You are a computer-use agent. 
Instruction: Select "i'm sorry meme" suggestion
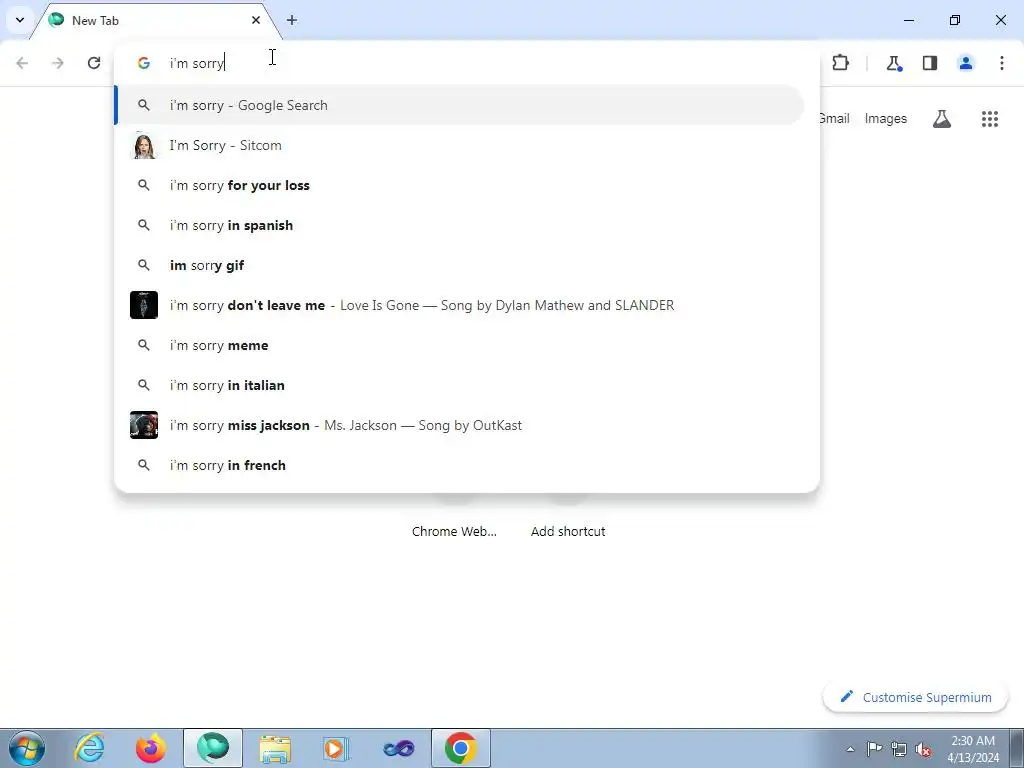459,345
